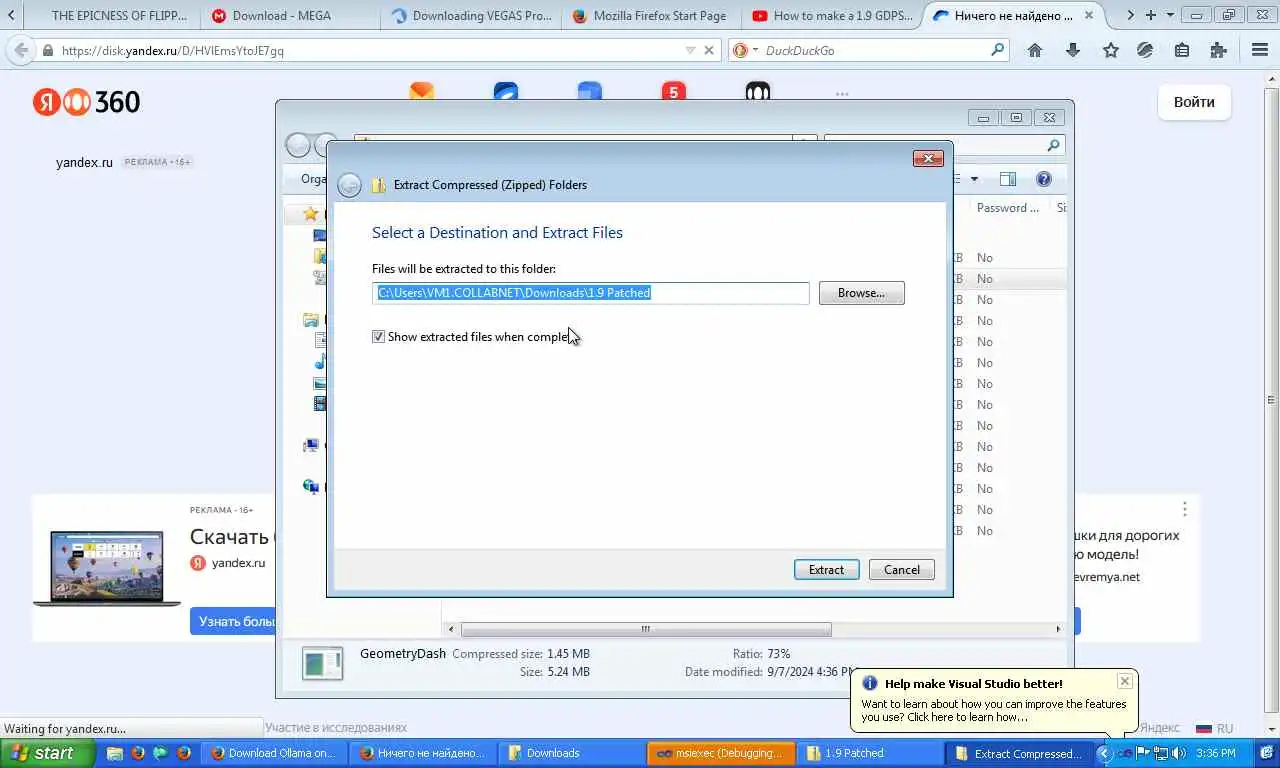Click the Yandex 360 logo
The width and height of the screenshot is (1280, 768).
click(x=87, y=101)
